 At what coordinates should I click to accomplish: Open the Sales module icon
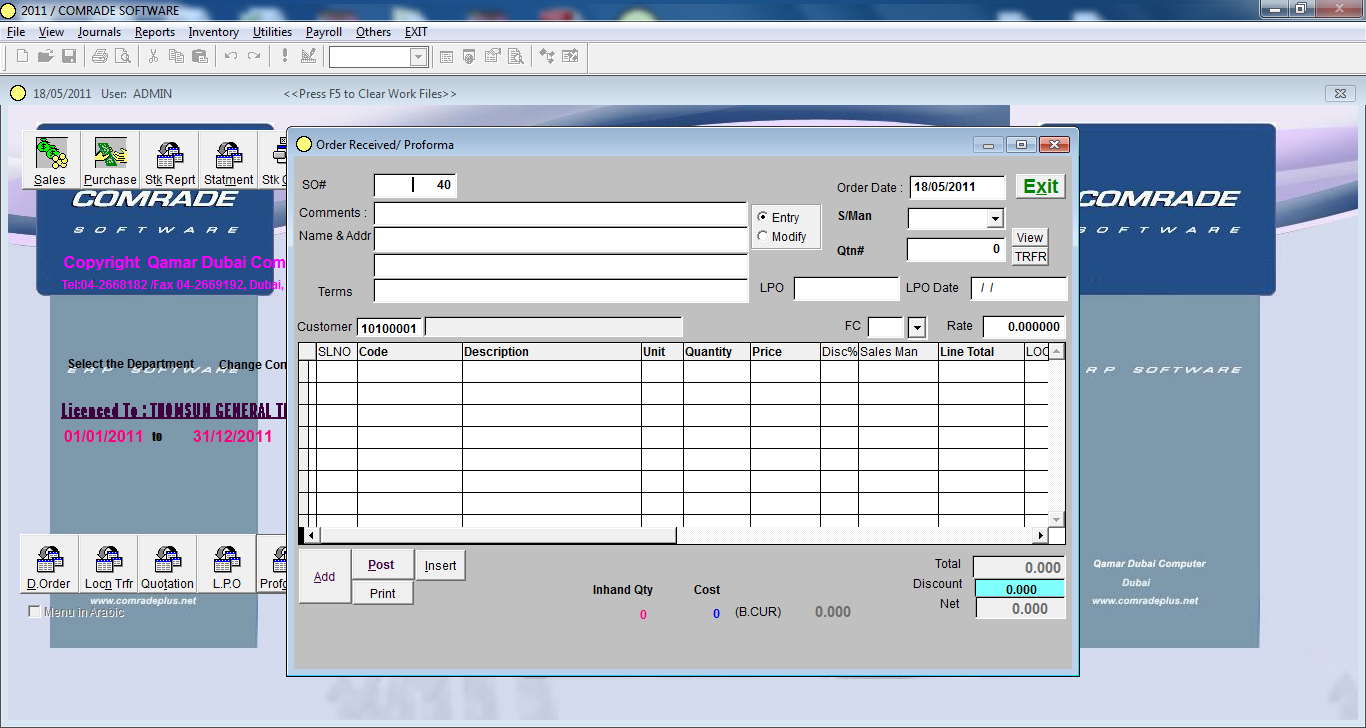coord(51,158)
